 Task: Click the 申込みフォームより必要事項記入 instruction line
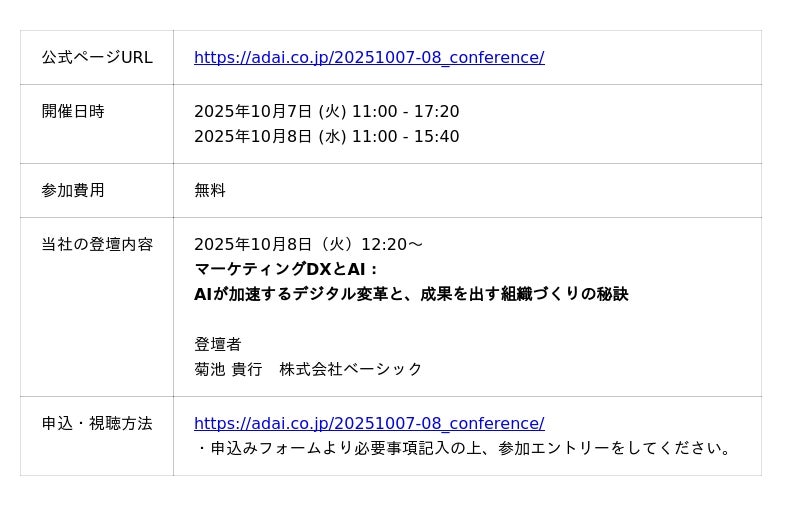pyautogui.click(x=465, y=449)
